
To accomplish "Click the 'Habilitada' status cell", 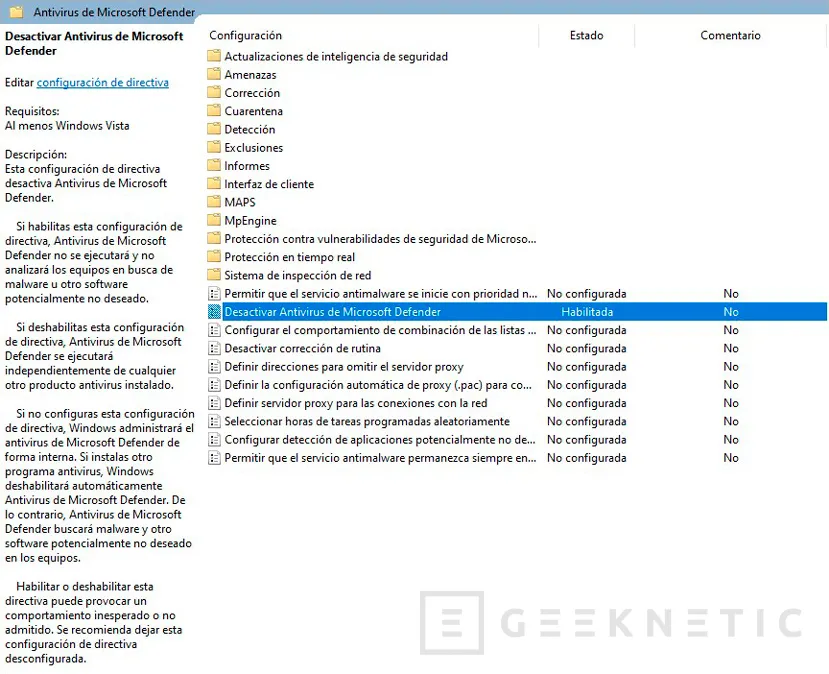I will coord(587,312).
